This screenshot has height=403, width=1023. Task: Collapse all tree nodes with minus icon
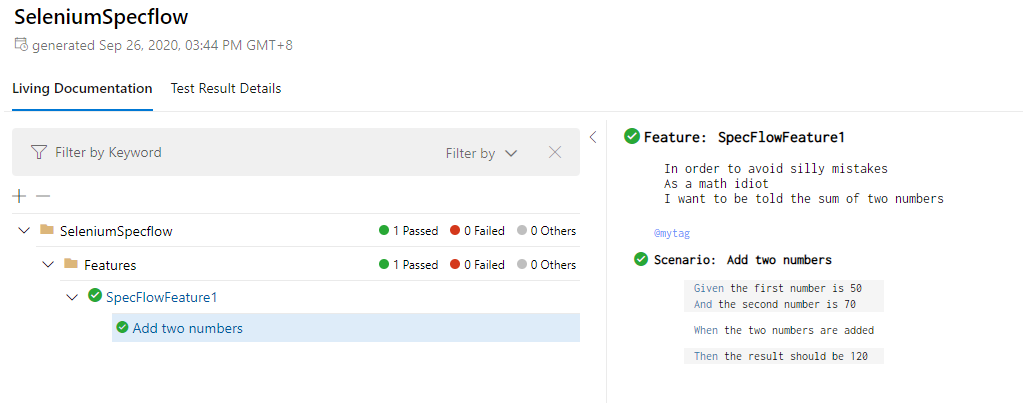pyautogui.click(x=42, y=196)
